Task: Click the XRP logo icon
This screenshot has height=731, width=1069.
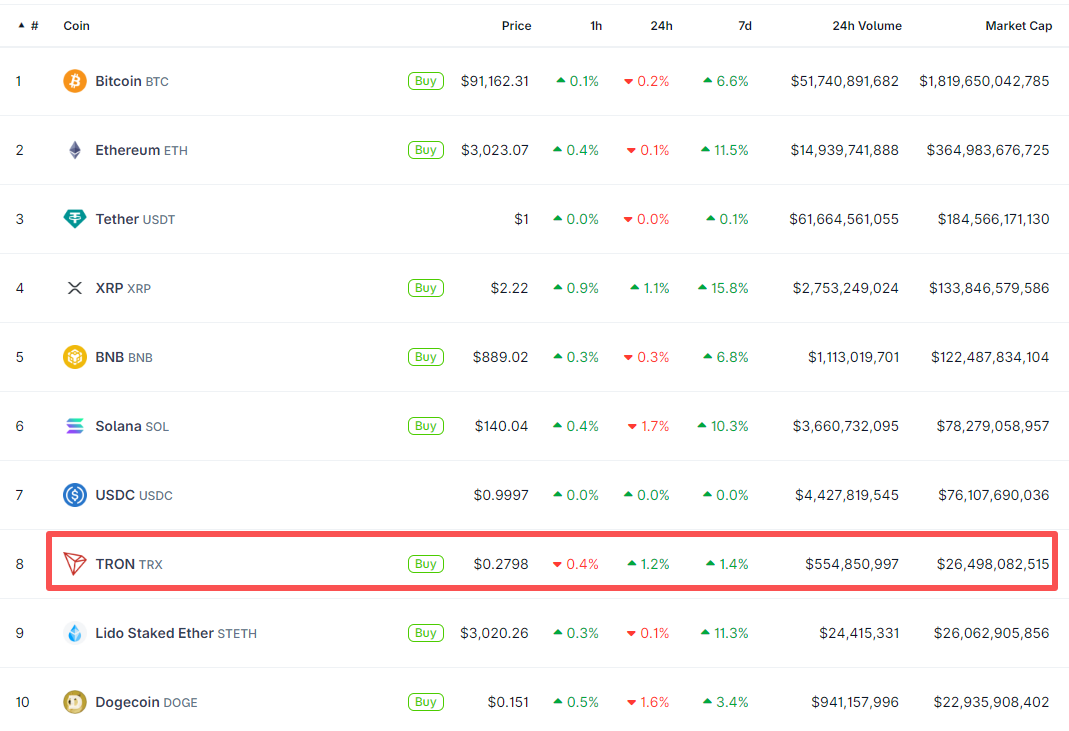Action: pyautogui.click(x=75, y=288)
